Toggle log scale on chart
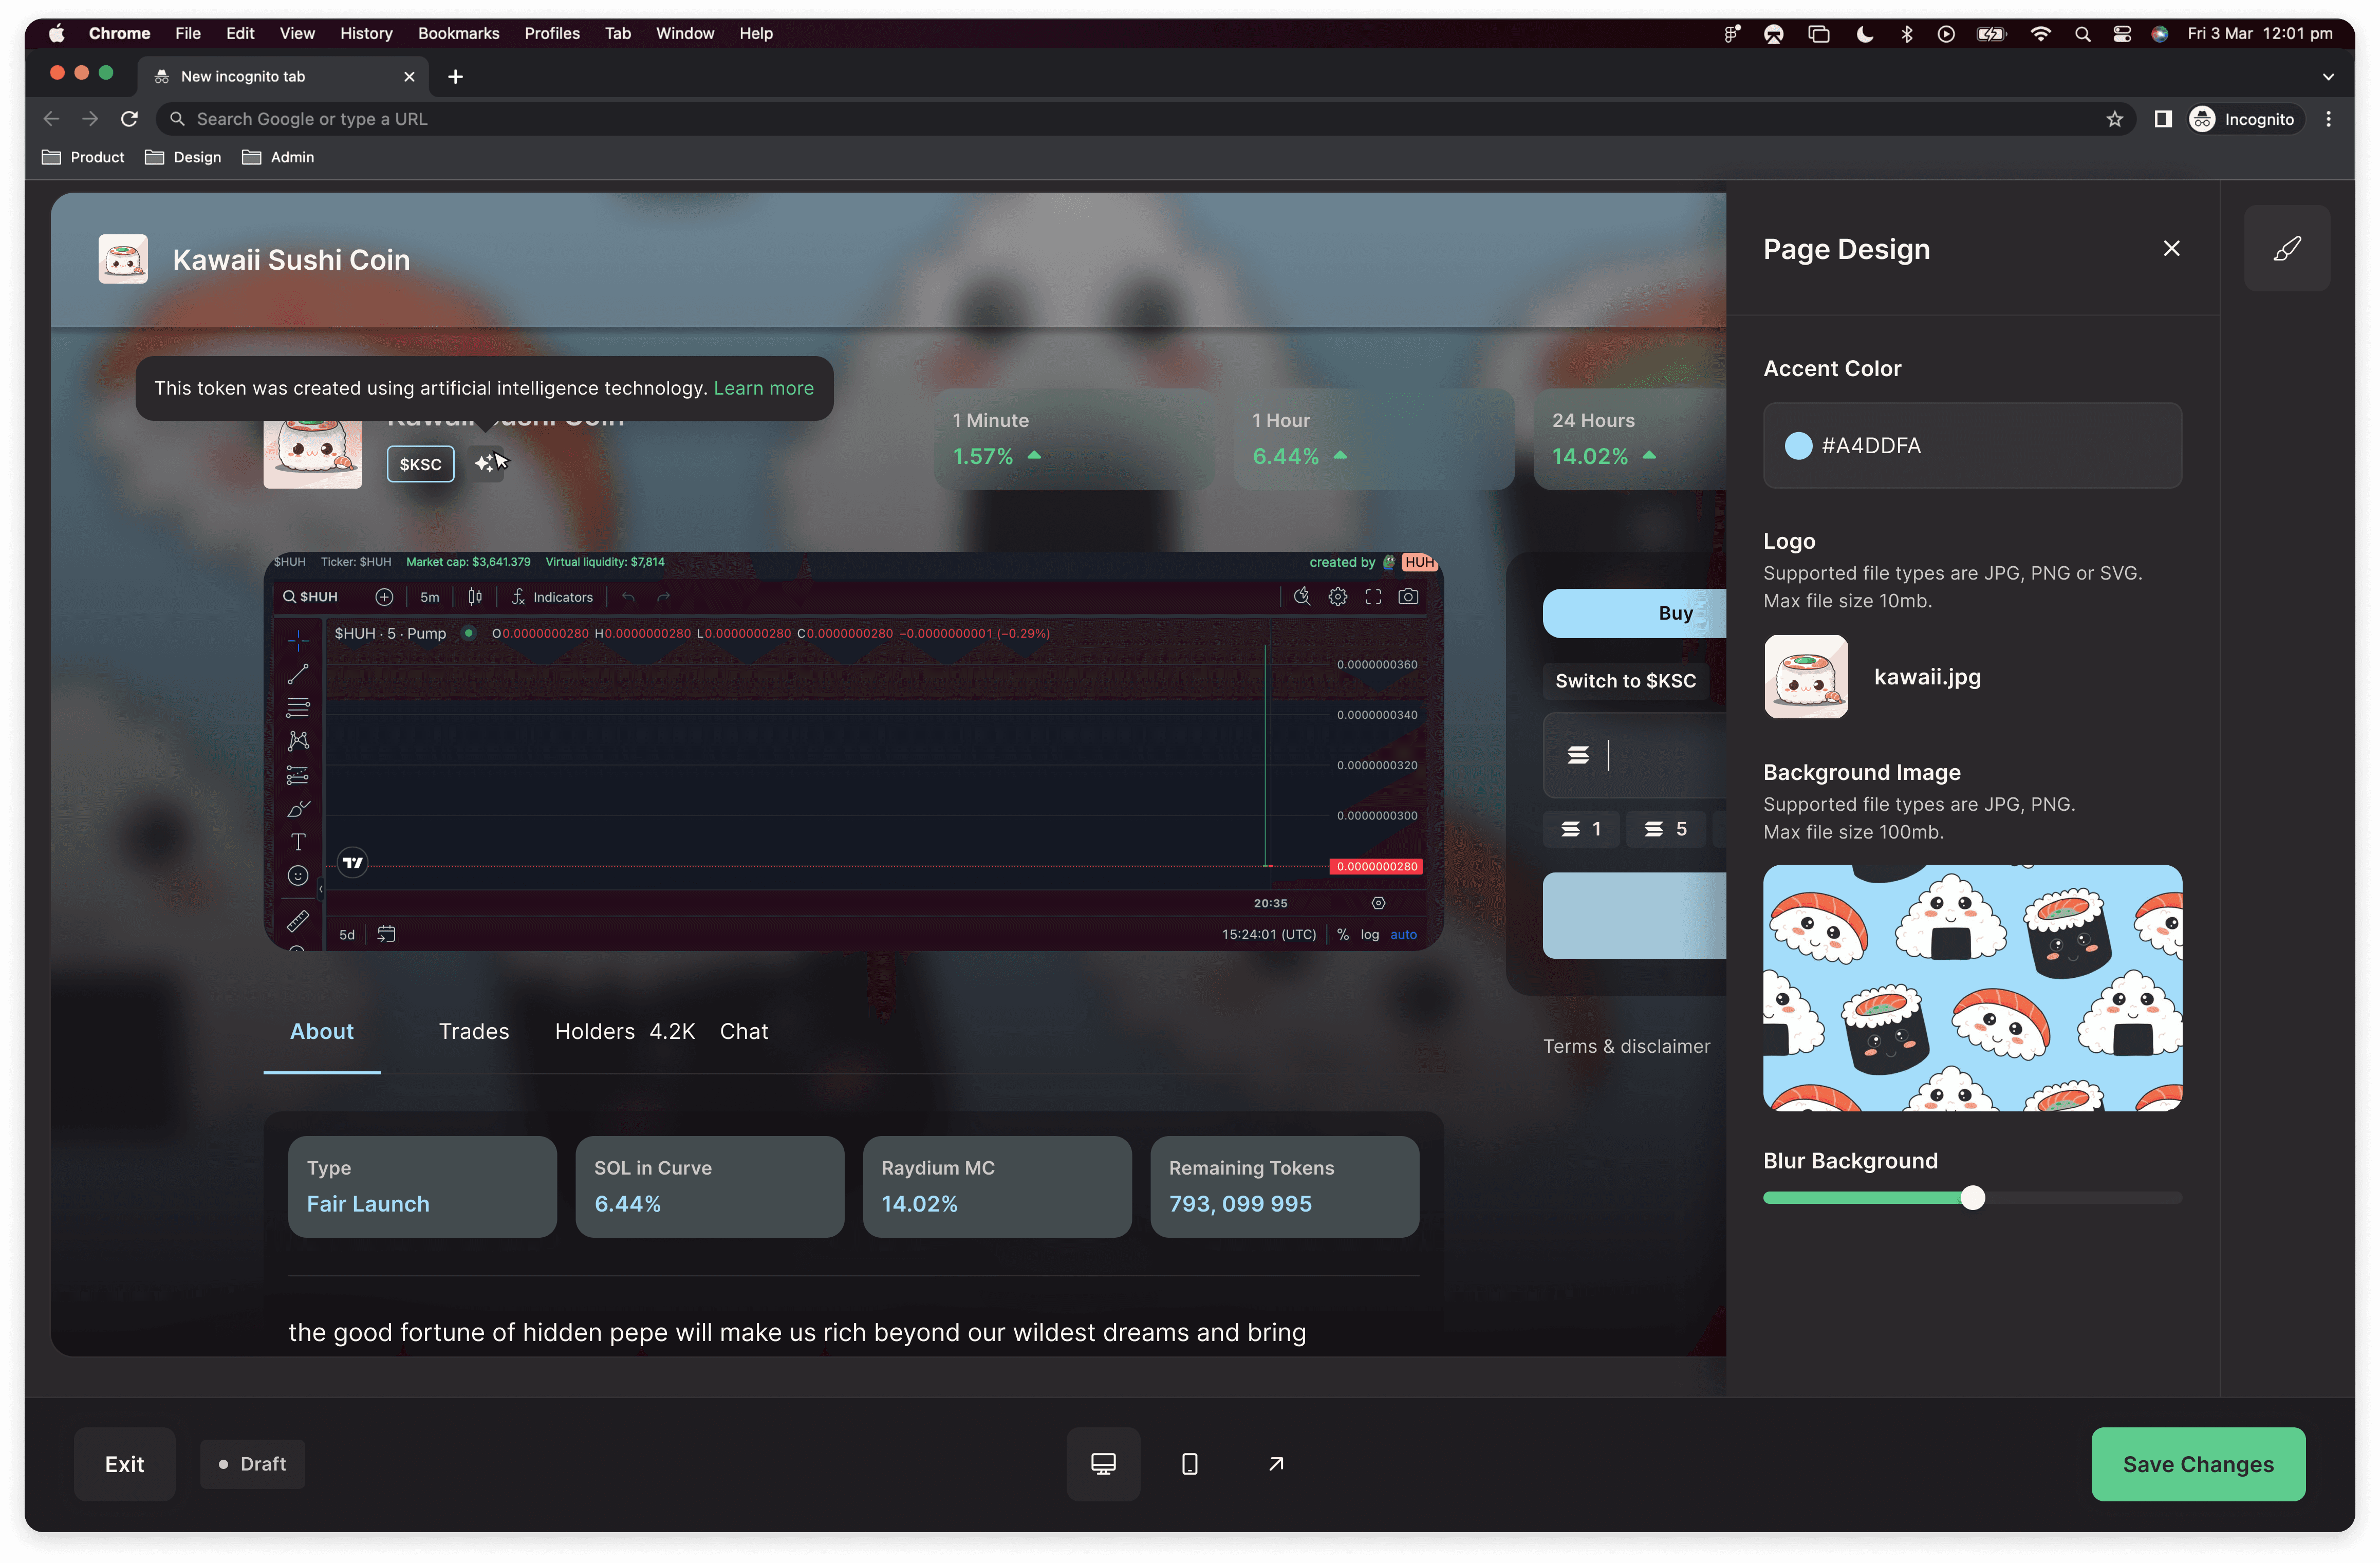2380x1563 pixels. click(x=1369, y=934)
